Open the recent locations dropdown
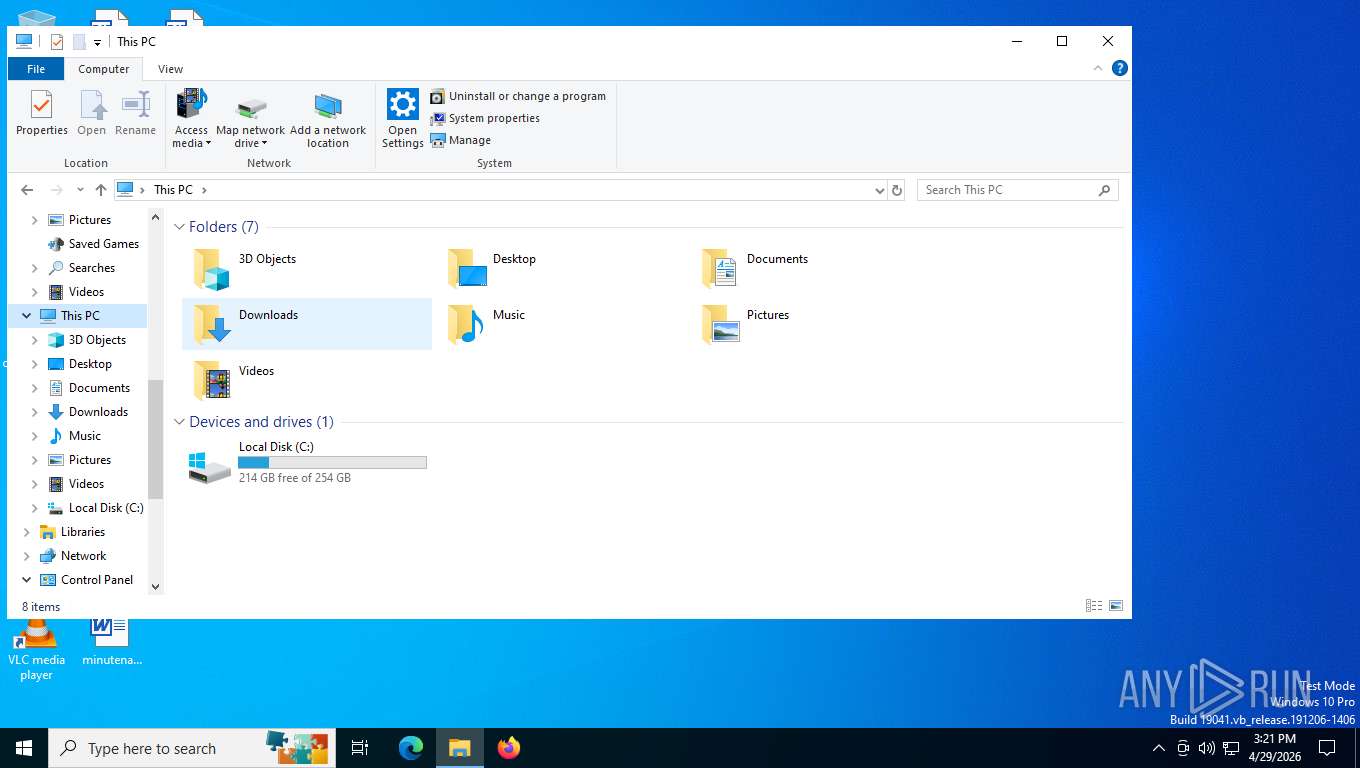The width and height of the screenshot is (1360, 768). (x=80, y=190)
